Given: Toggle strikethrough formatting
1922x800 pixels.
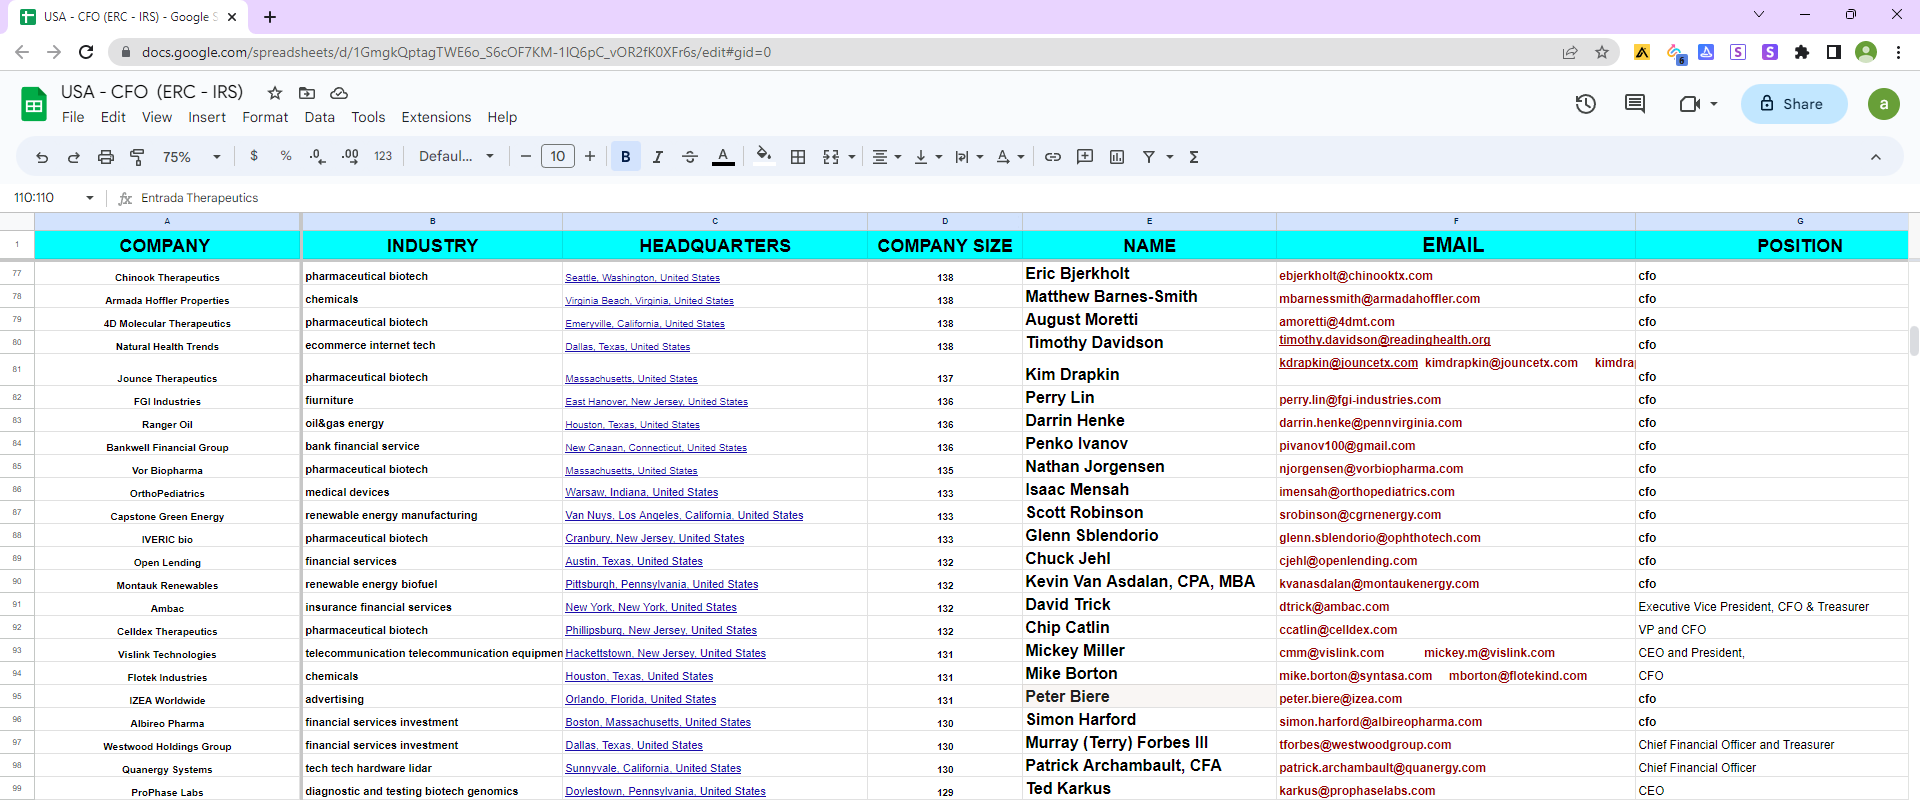Looking at the screenshot, I should tap(690, 157).
